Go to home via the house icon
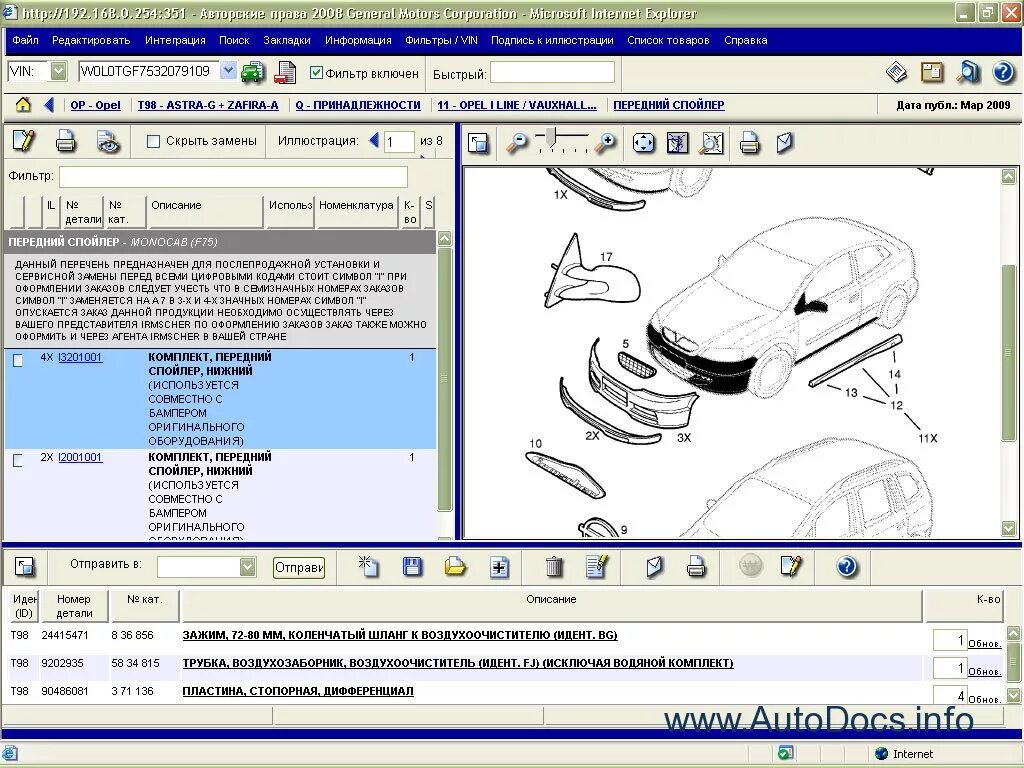This screenshot has height=768, width=1024. 24,104
